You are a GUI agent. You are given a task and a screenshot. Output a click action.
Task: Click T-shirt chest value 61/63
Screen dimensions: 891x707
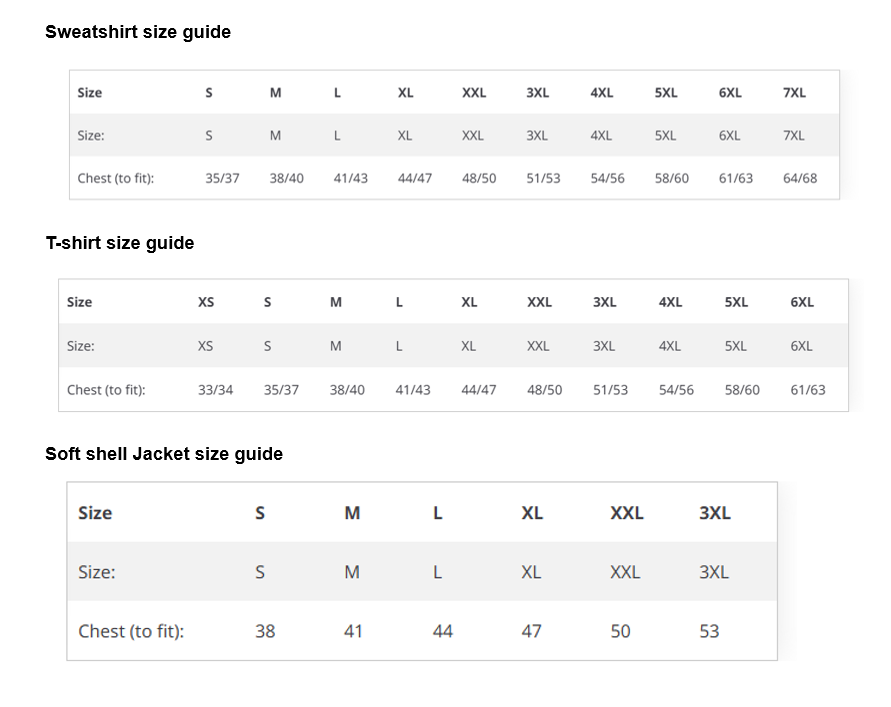[x=808, y=390]
